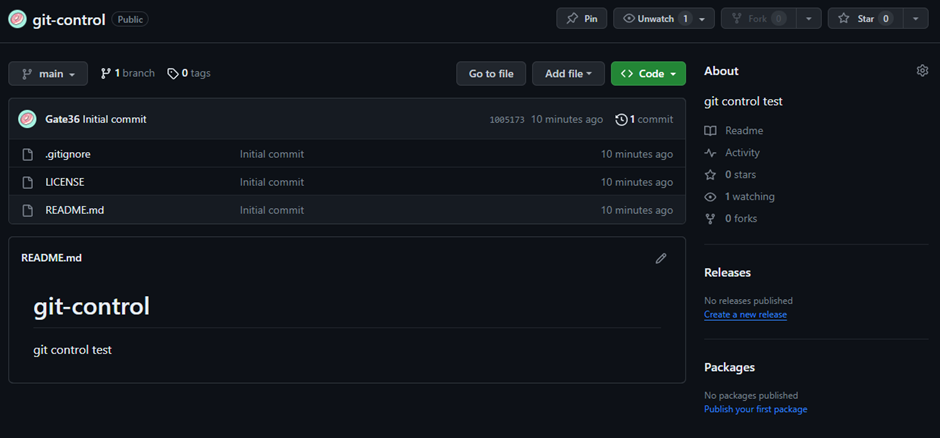Open Initial commit message in LICENSE row
This screenshot has width=940, height=438.
point(272,182)
